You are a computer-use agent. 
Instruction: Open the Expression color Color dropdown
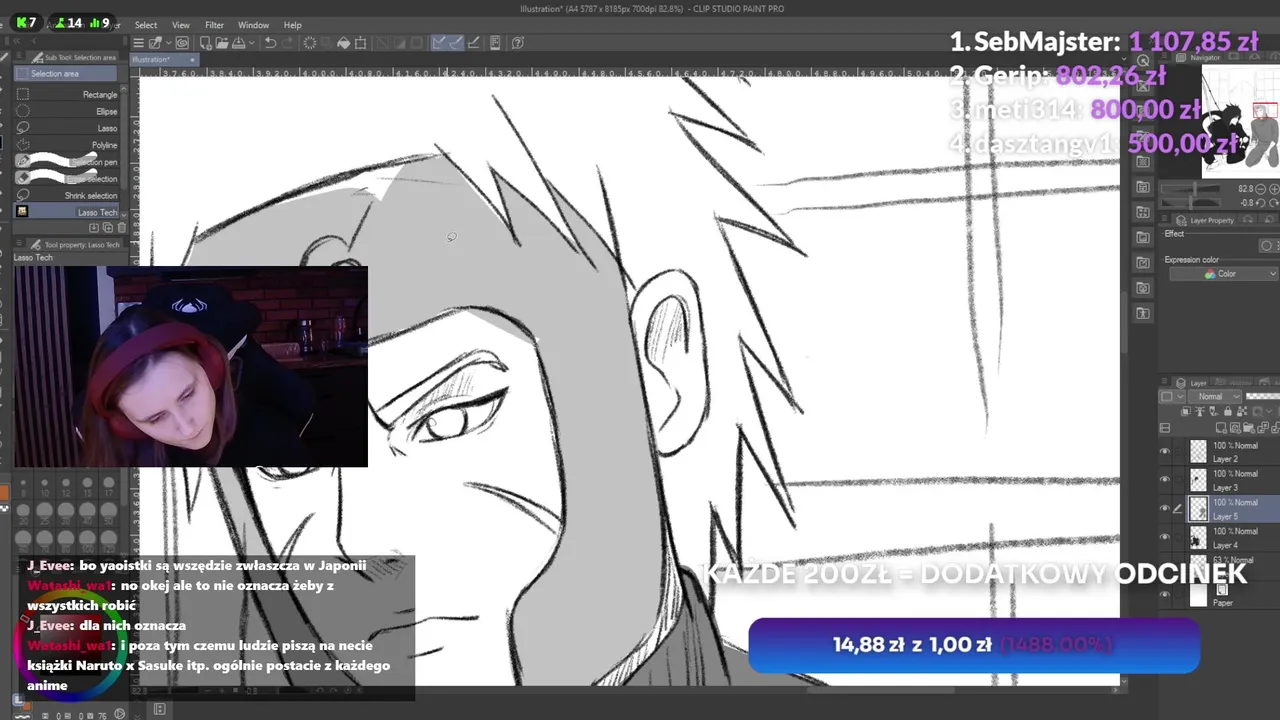pyautogui.click(x=1224, y=274)
